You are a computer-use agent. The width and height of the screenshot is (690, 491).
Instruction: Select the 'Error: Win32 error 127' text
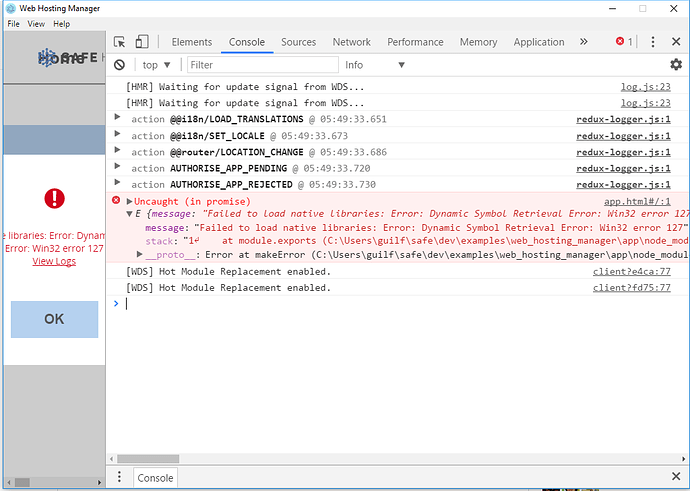(x=54, y=248)
